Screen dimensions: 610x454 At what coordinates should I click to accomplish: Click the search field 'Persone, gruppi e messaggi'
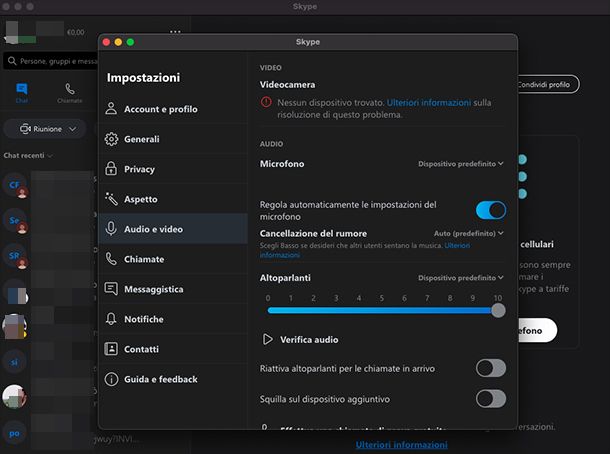click(x=51, y=61)
